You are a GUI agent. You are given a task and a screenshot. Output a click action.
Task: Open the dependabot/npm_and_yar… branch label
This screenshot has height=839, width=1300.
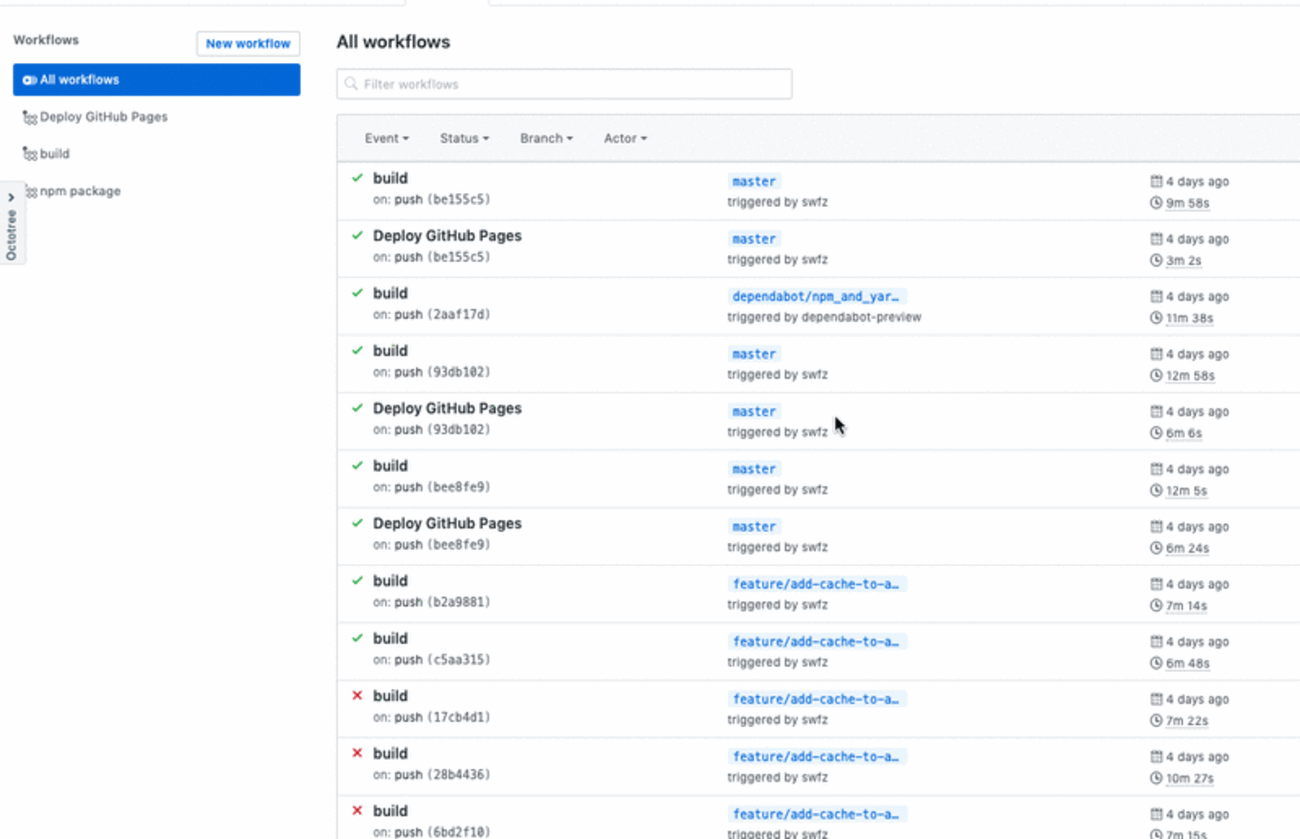816,297
